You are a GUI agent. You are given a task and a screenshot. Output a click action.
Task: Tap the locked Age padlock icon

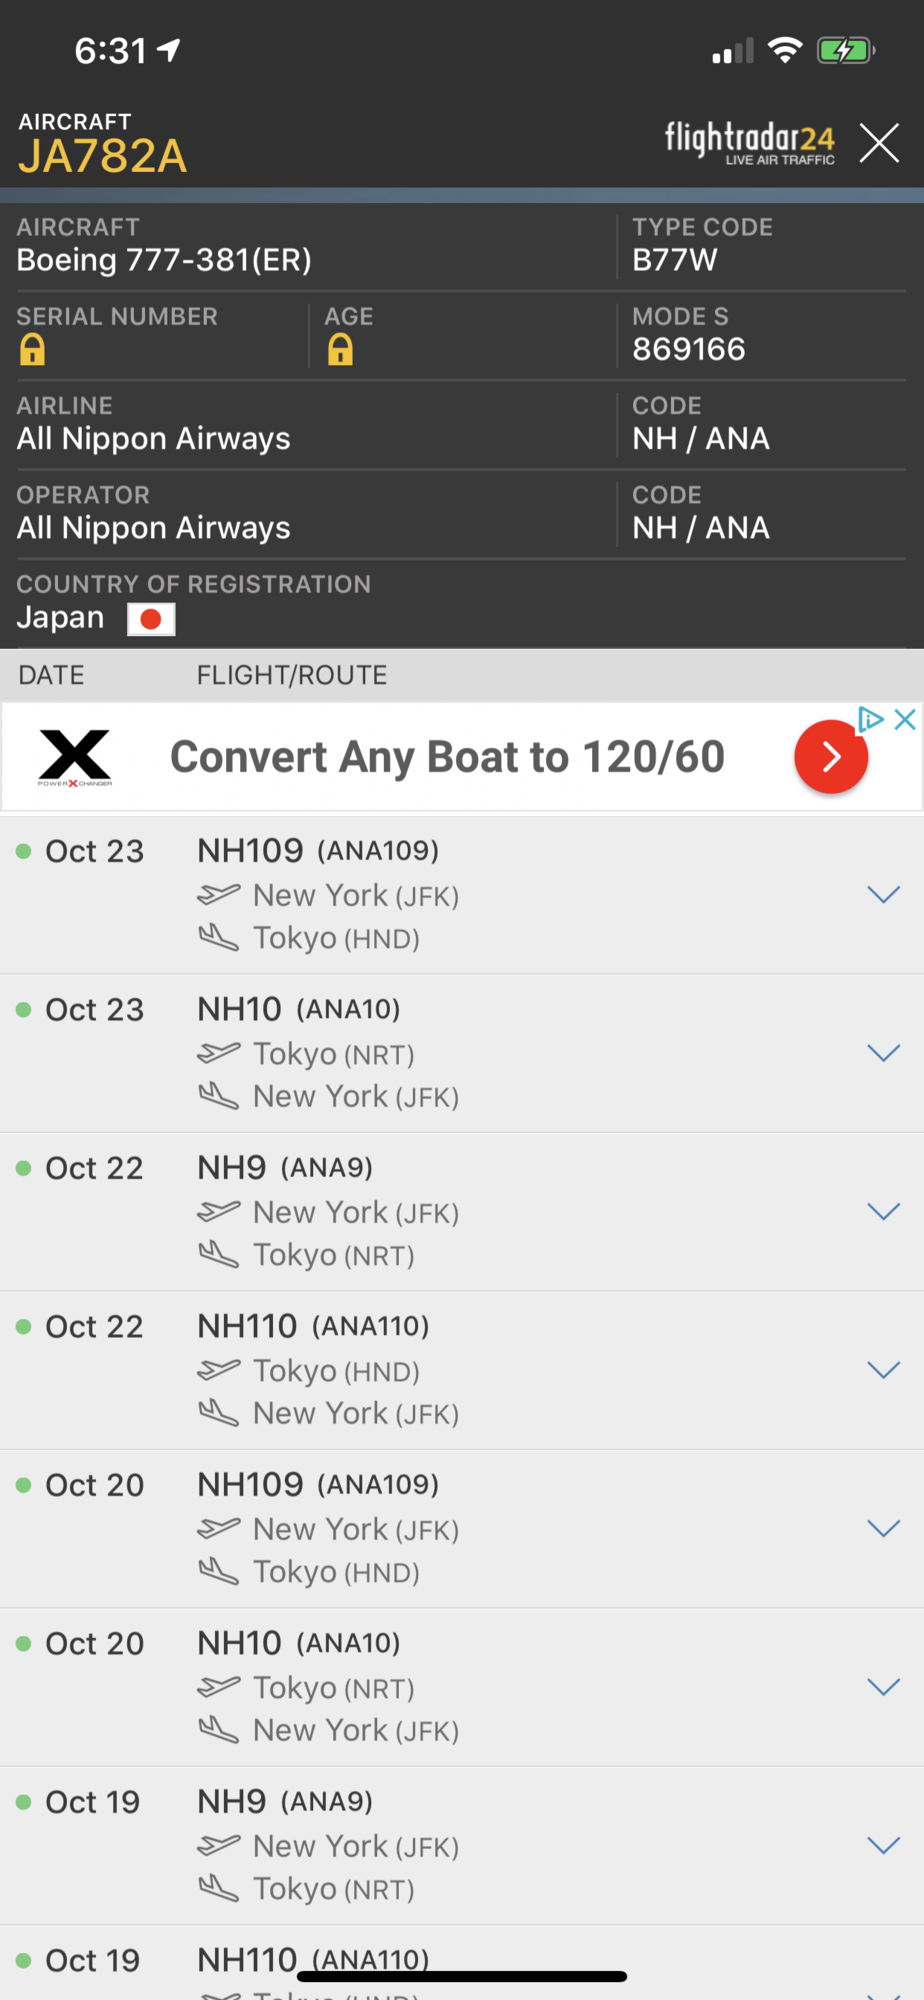click(340, 350)
